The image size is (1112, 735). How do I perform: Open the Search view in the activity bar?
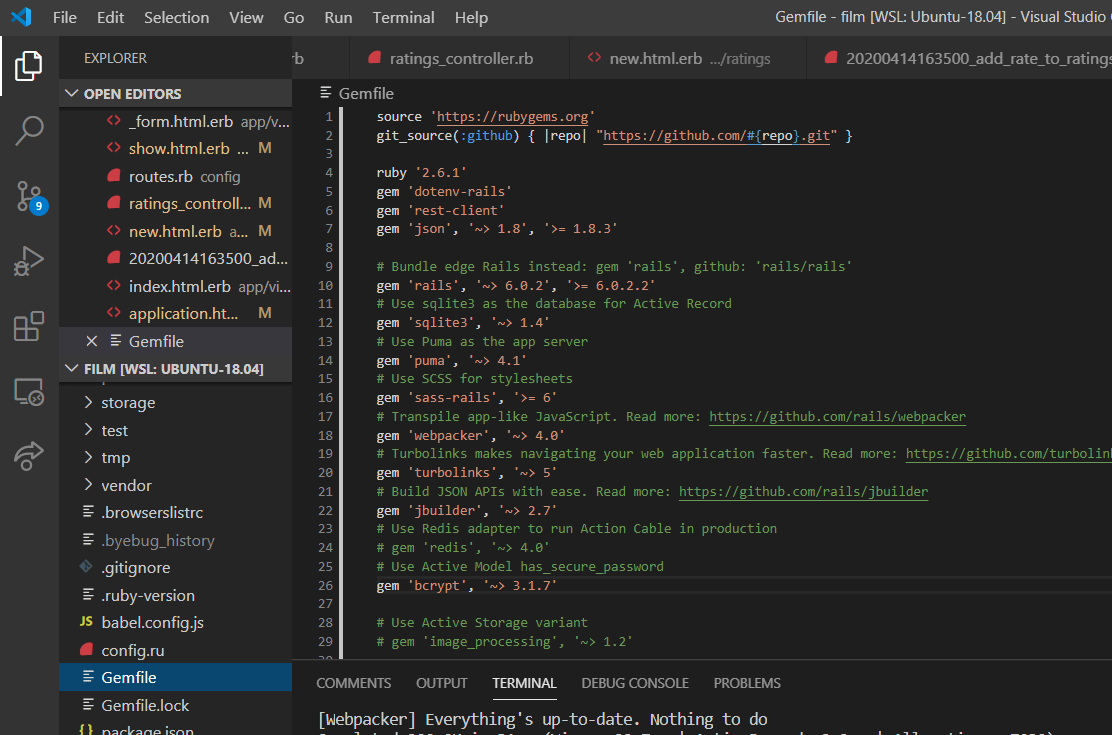pos(29,131)
